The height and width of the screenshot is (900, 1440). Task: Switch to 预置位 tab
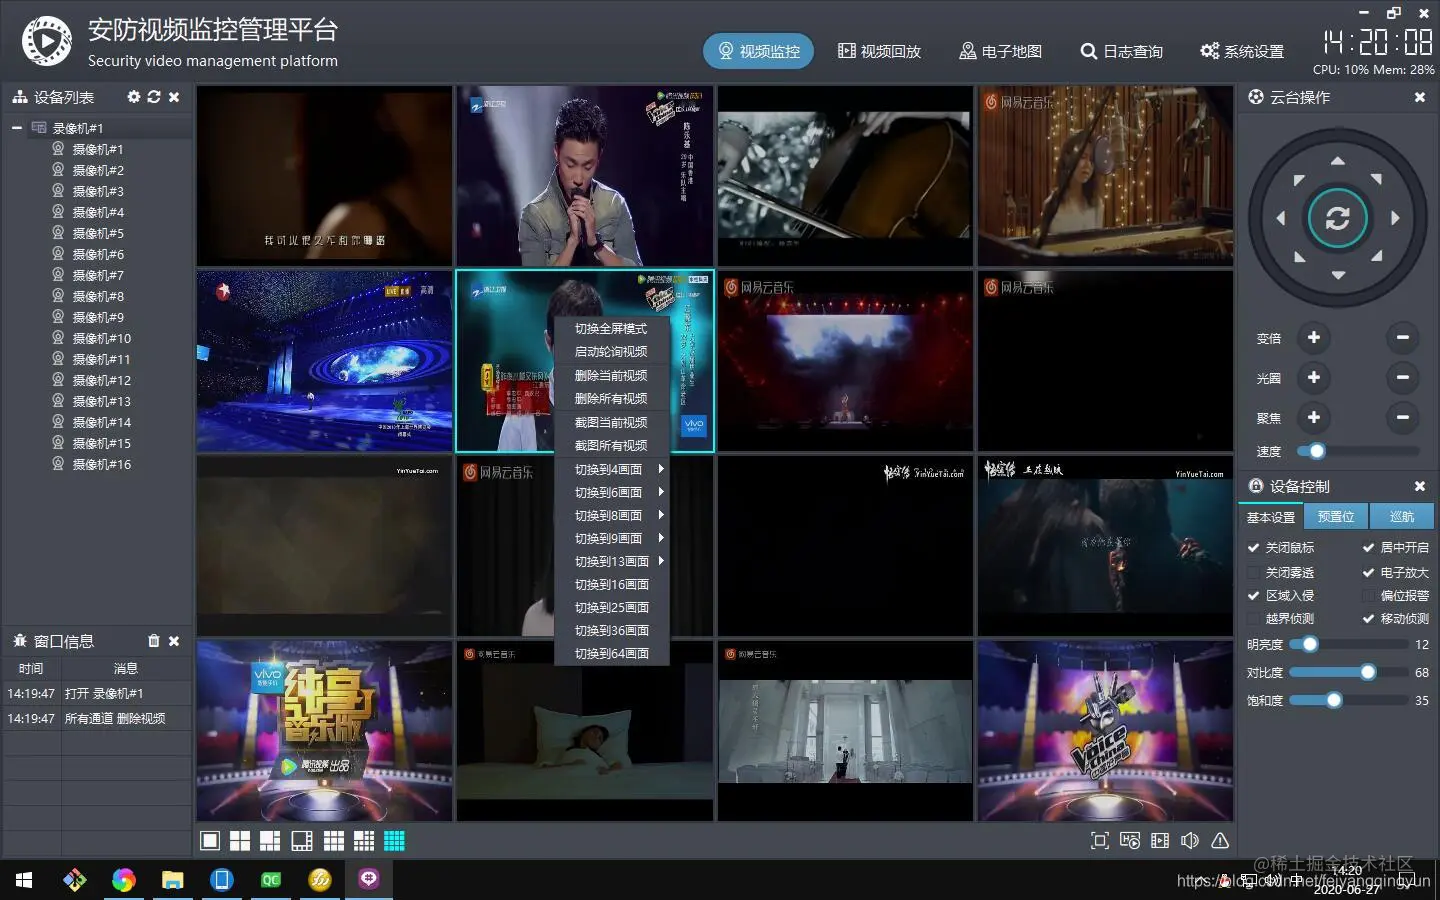point(1336,516)
